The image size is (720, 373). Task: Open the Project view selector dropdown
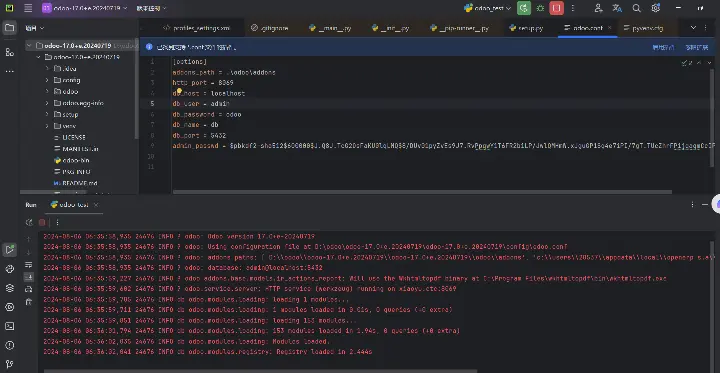tap(35, 28)
